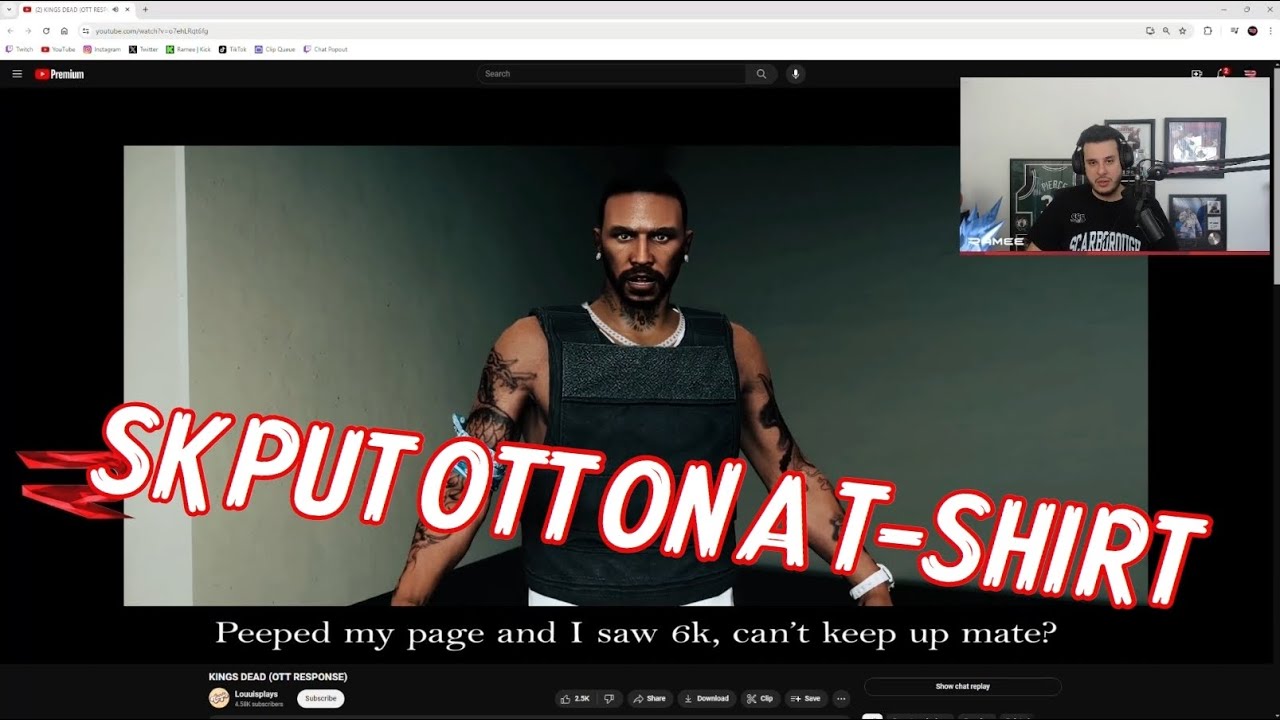Click the Clip button
This screenshot has width=1280, height=720.
pyautogui.click(x=760, y=699)
